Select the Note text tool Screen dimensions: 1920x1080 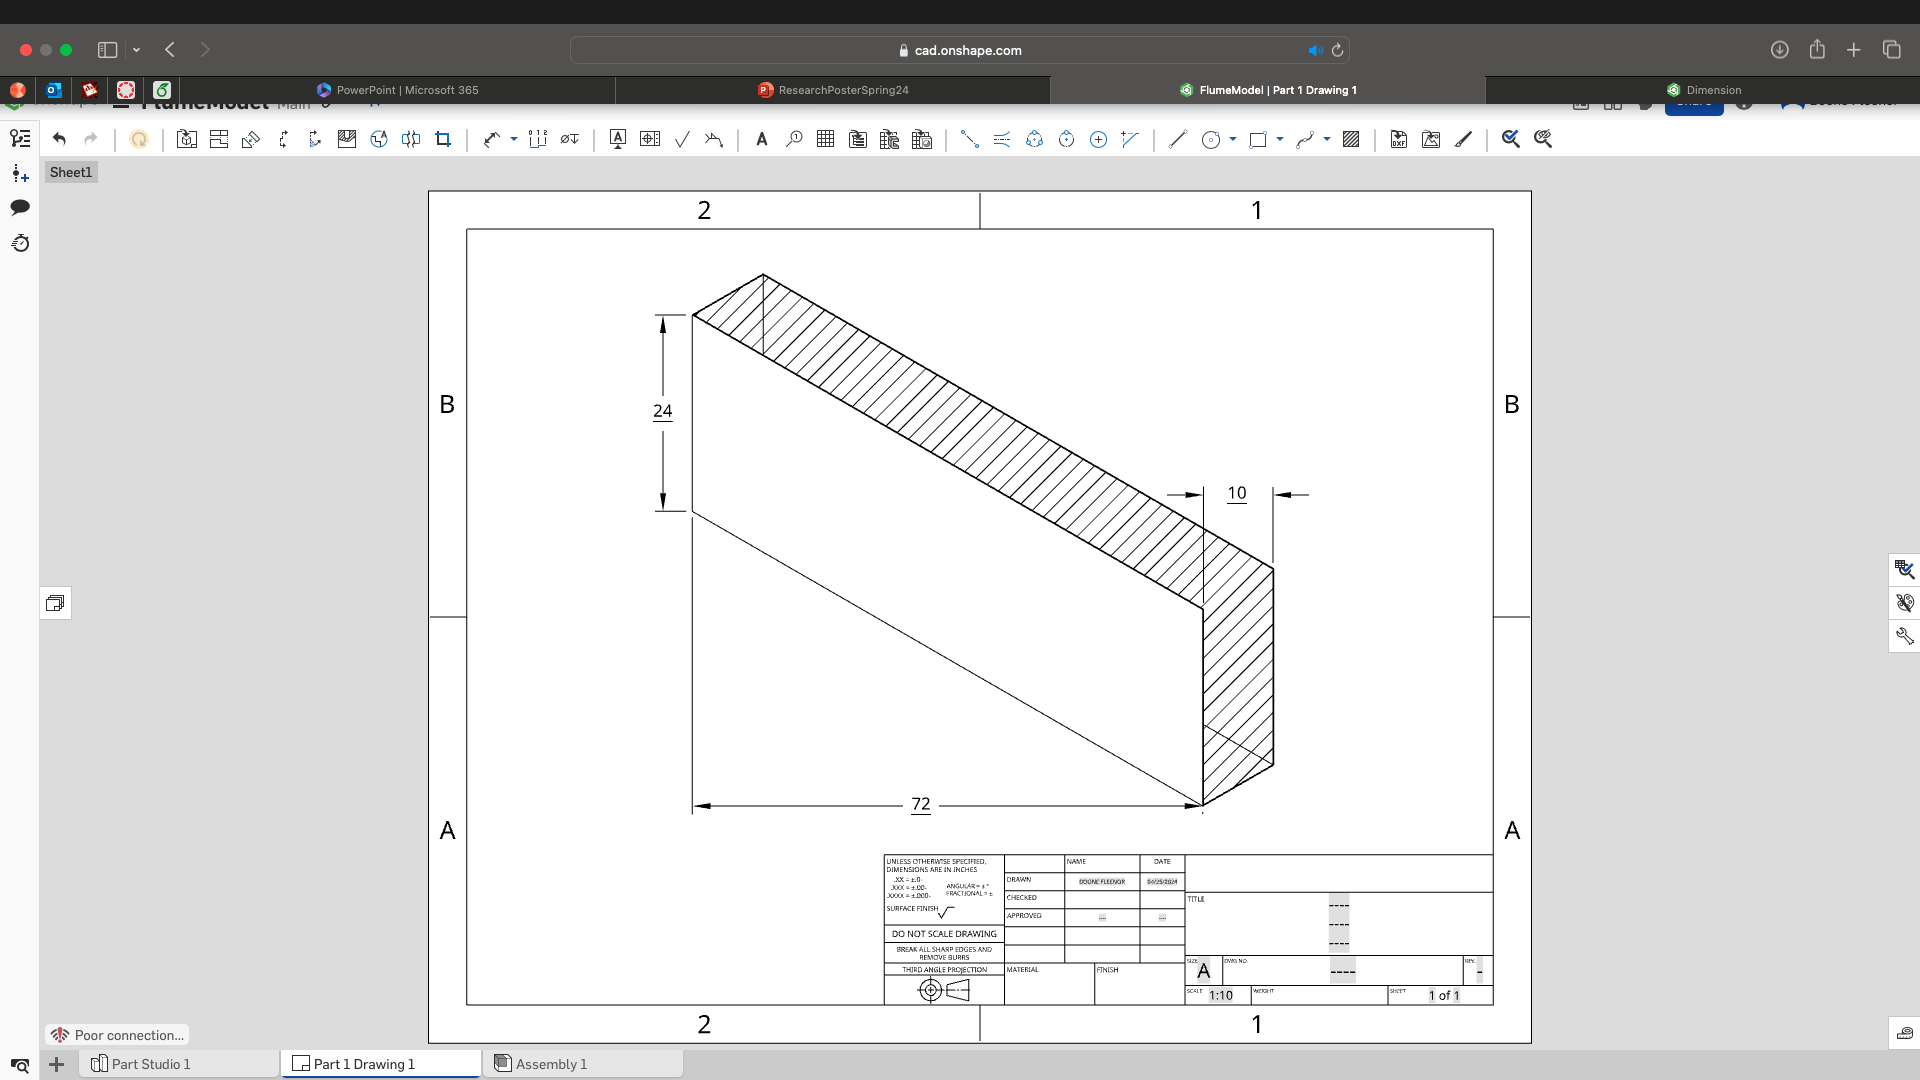pos(761,139)
